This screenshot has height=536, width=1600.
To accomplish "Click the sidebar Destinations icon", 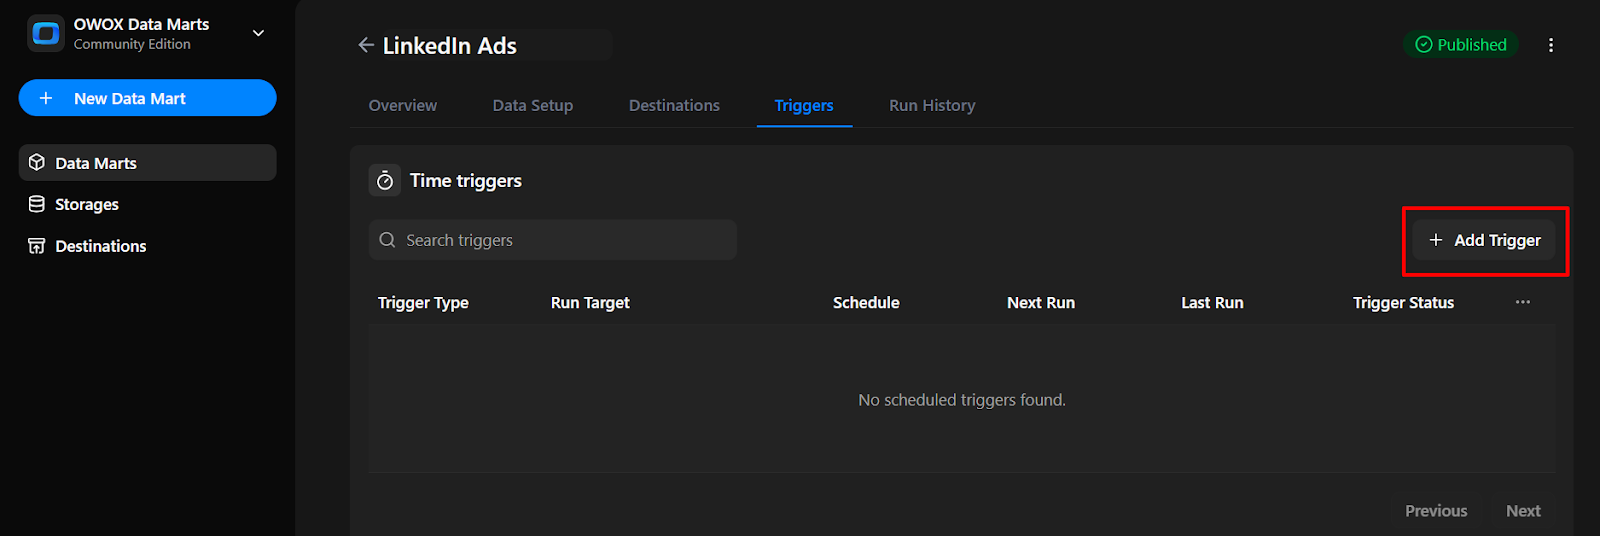I will 37,246.
